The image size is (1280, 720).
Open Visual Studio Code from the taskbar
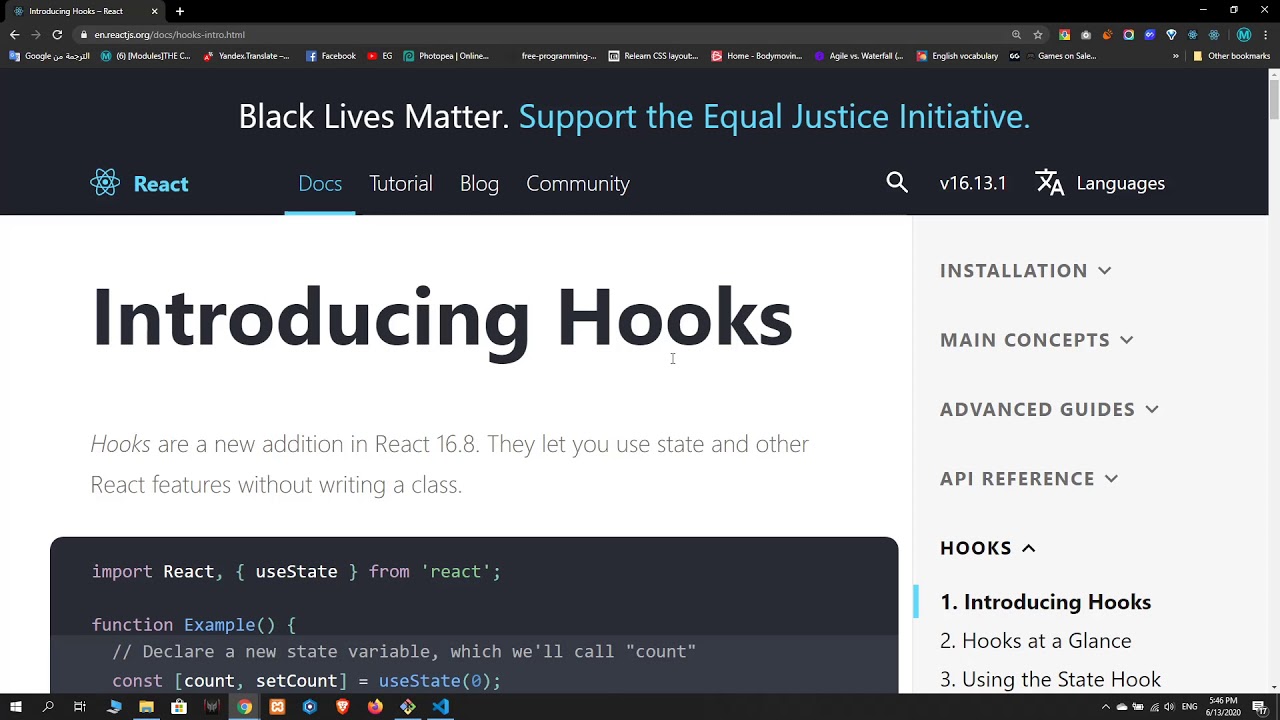coord(441,707)
